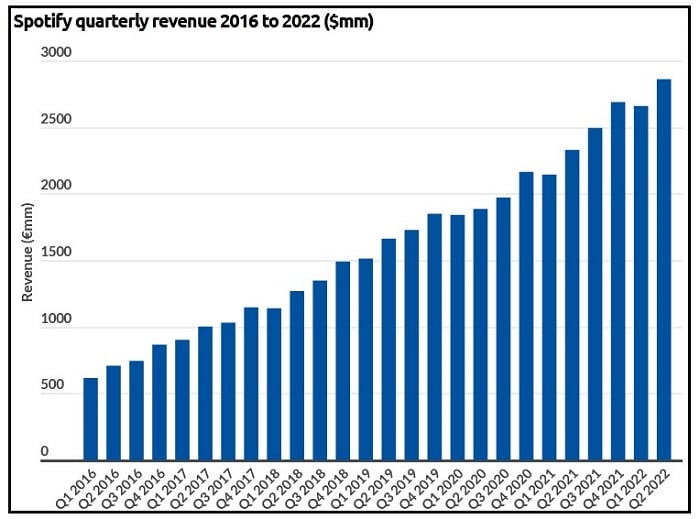The height and width of the screenshot is (519, 700).
Task: Click the 'Q4 2018' x-axis label
Action: coord(329,489)
